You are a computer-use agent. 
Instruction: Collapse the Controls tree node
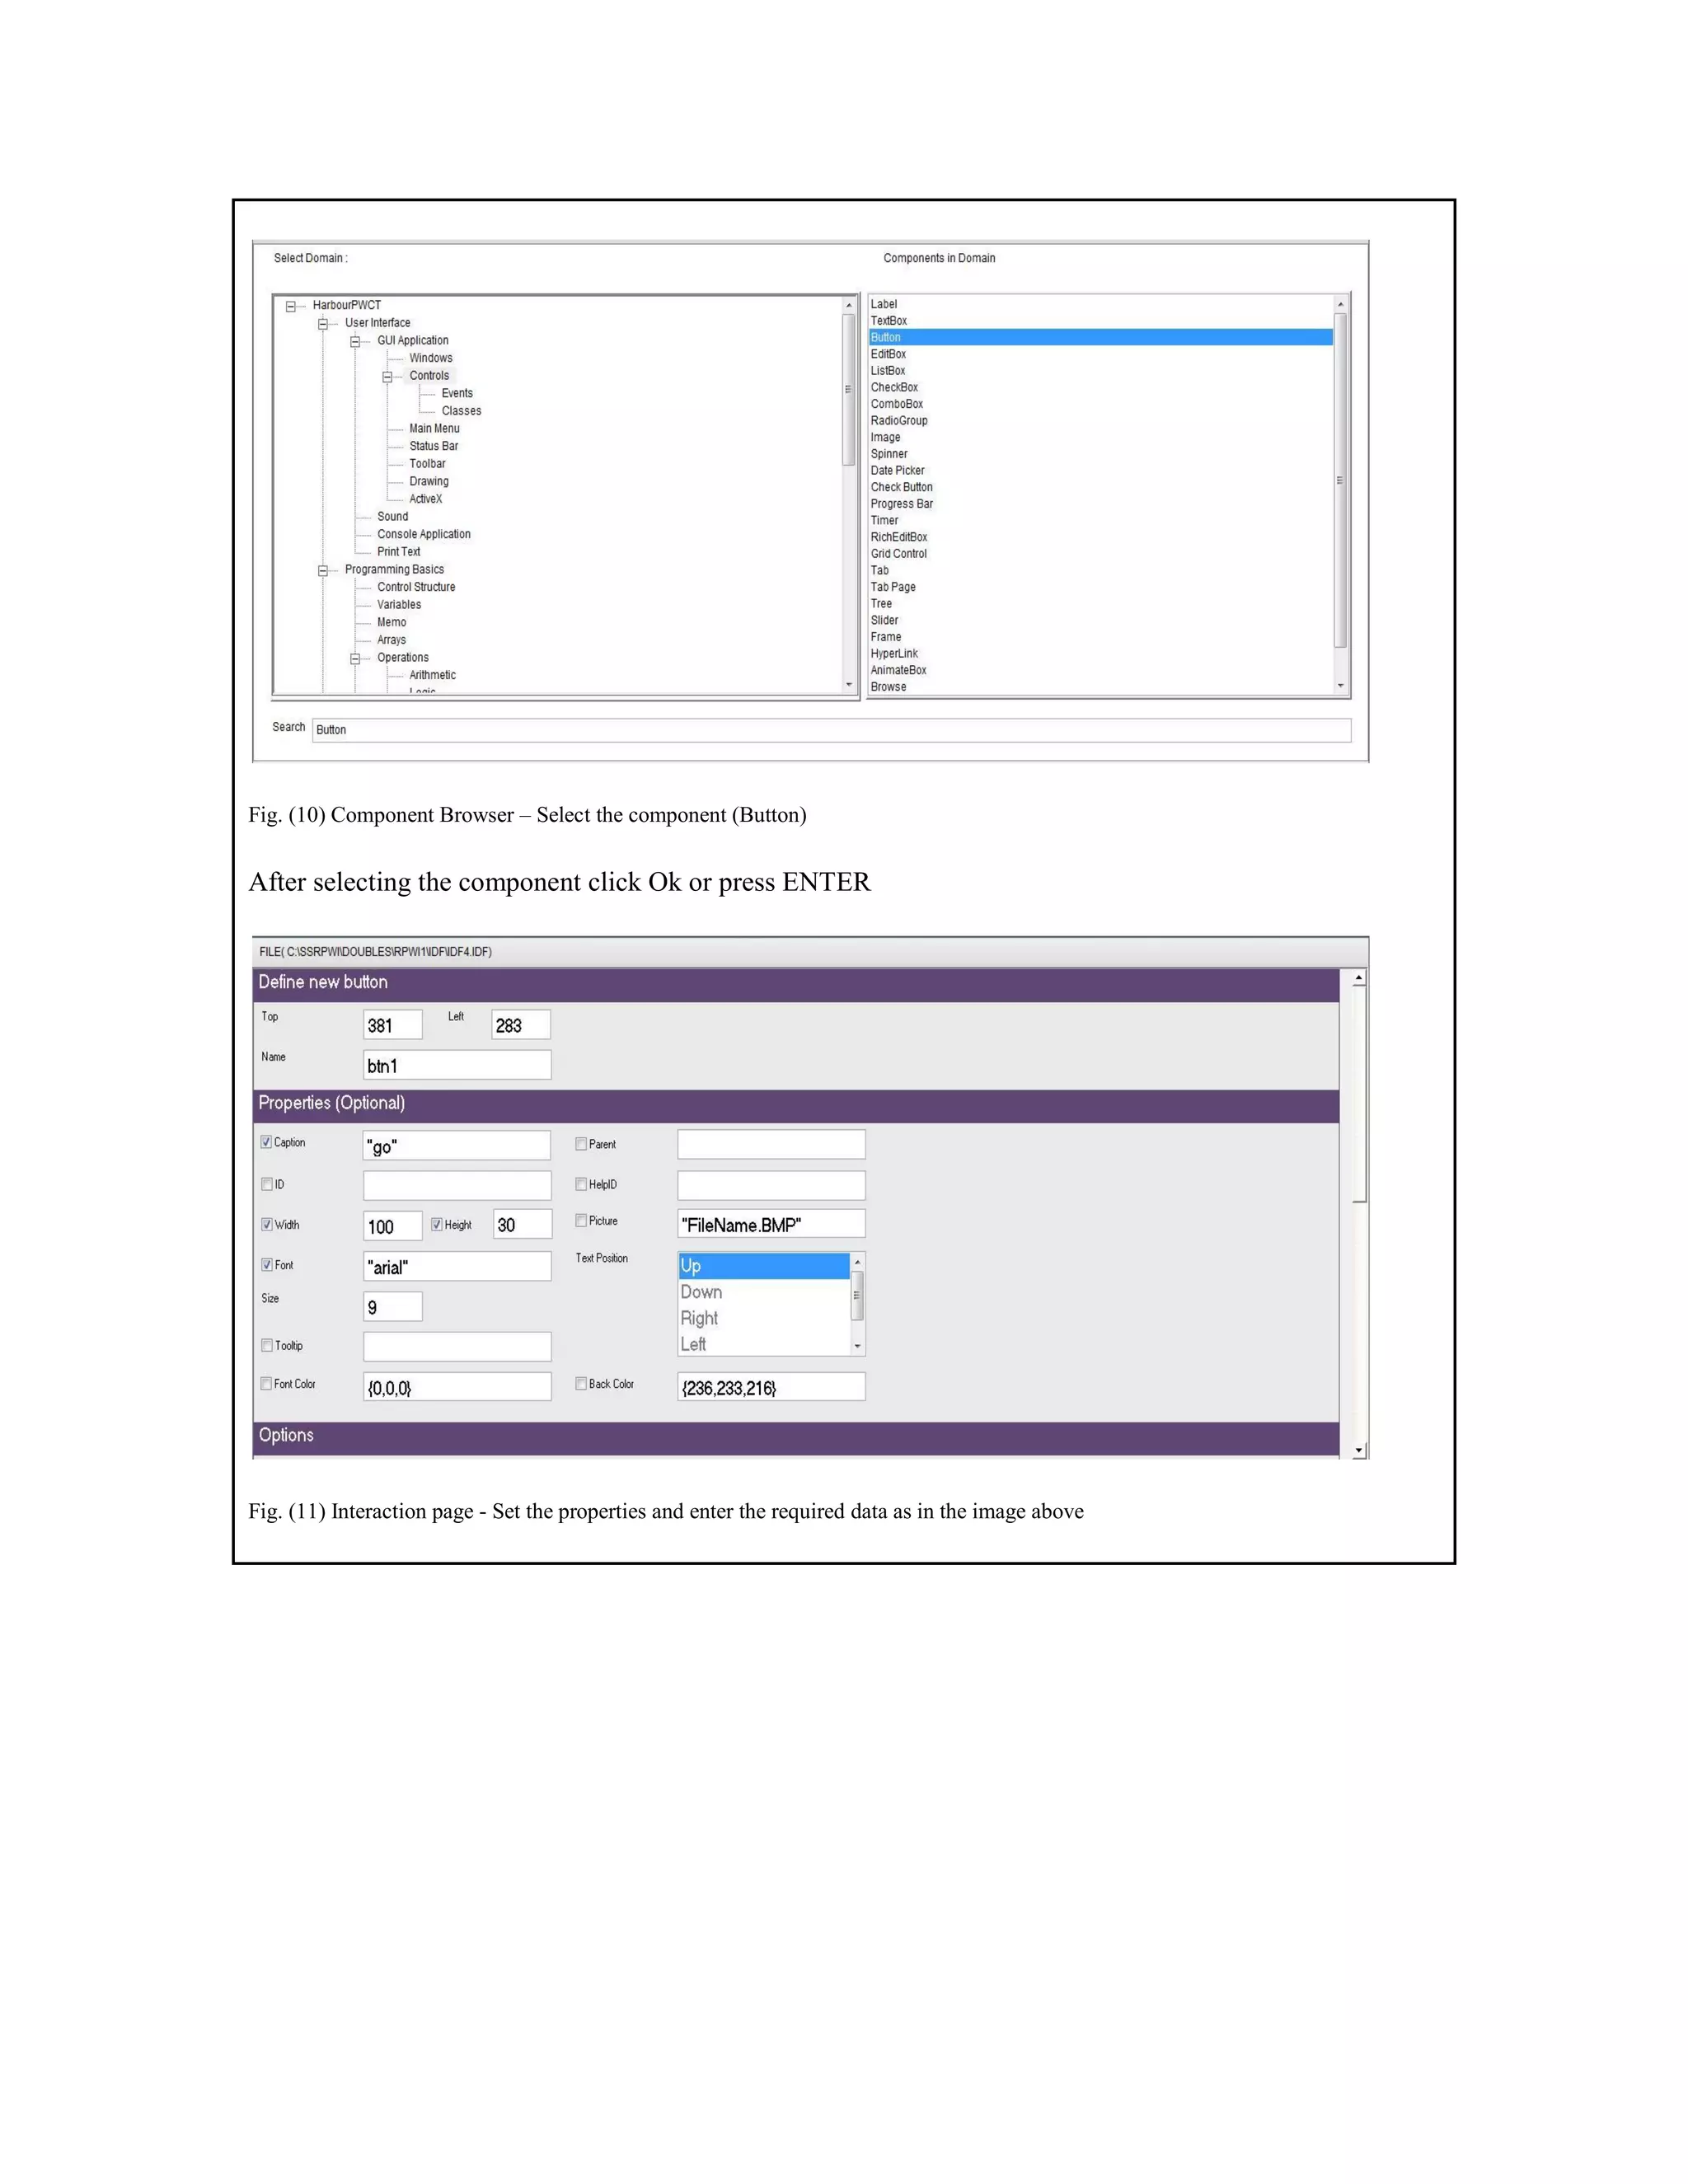[x=387, y=377]
